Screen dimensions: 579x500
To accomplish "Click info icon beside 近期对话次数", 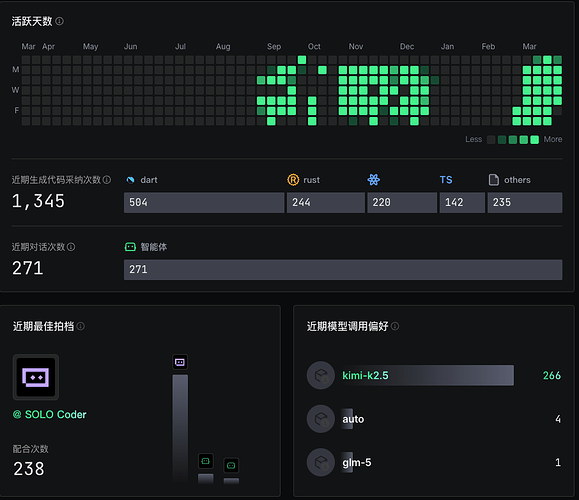I will (x=71, y=247).
